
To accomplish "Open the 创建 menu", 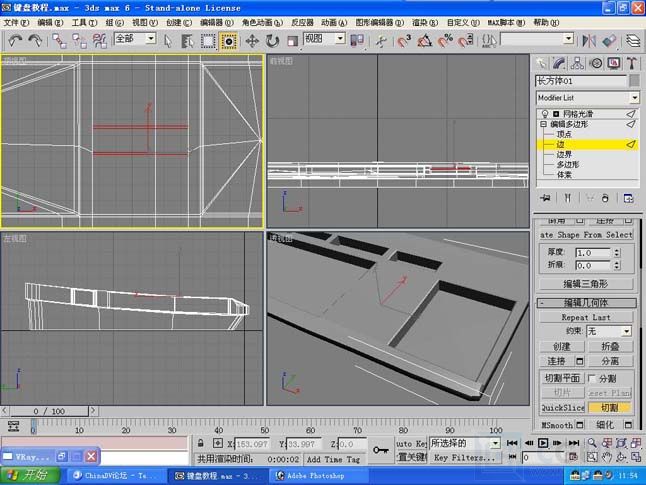I will click(x=179, y=22).
